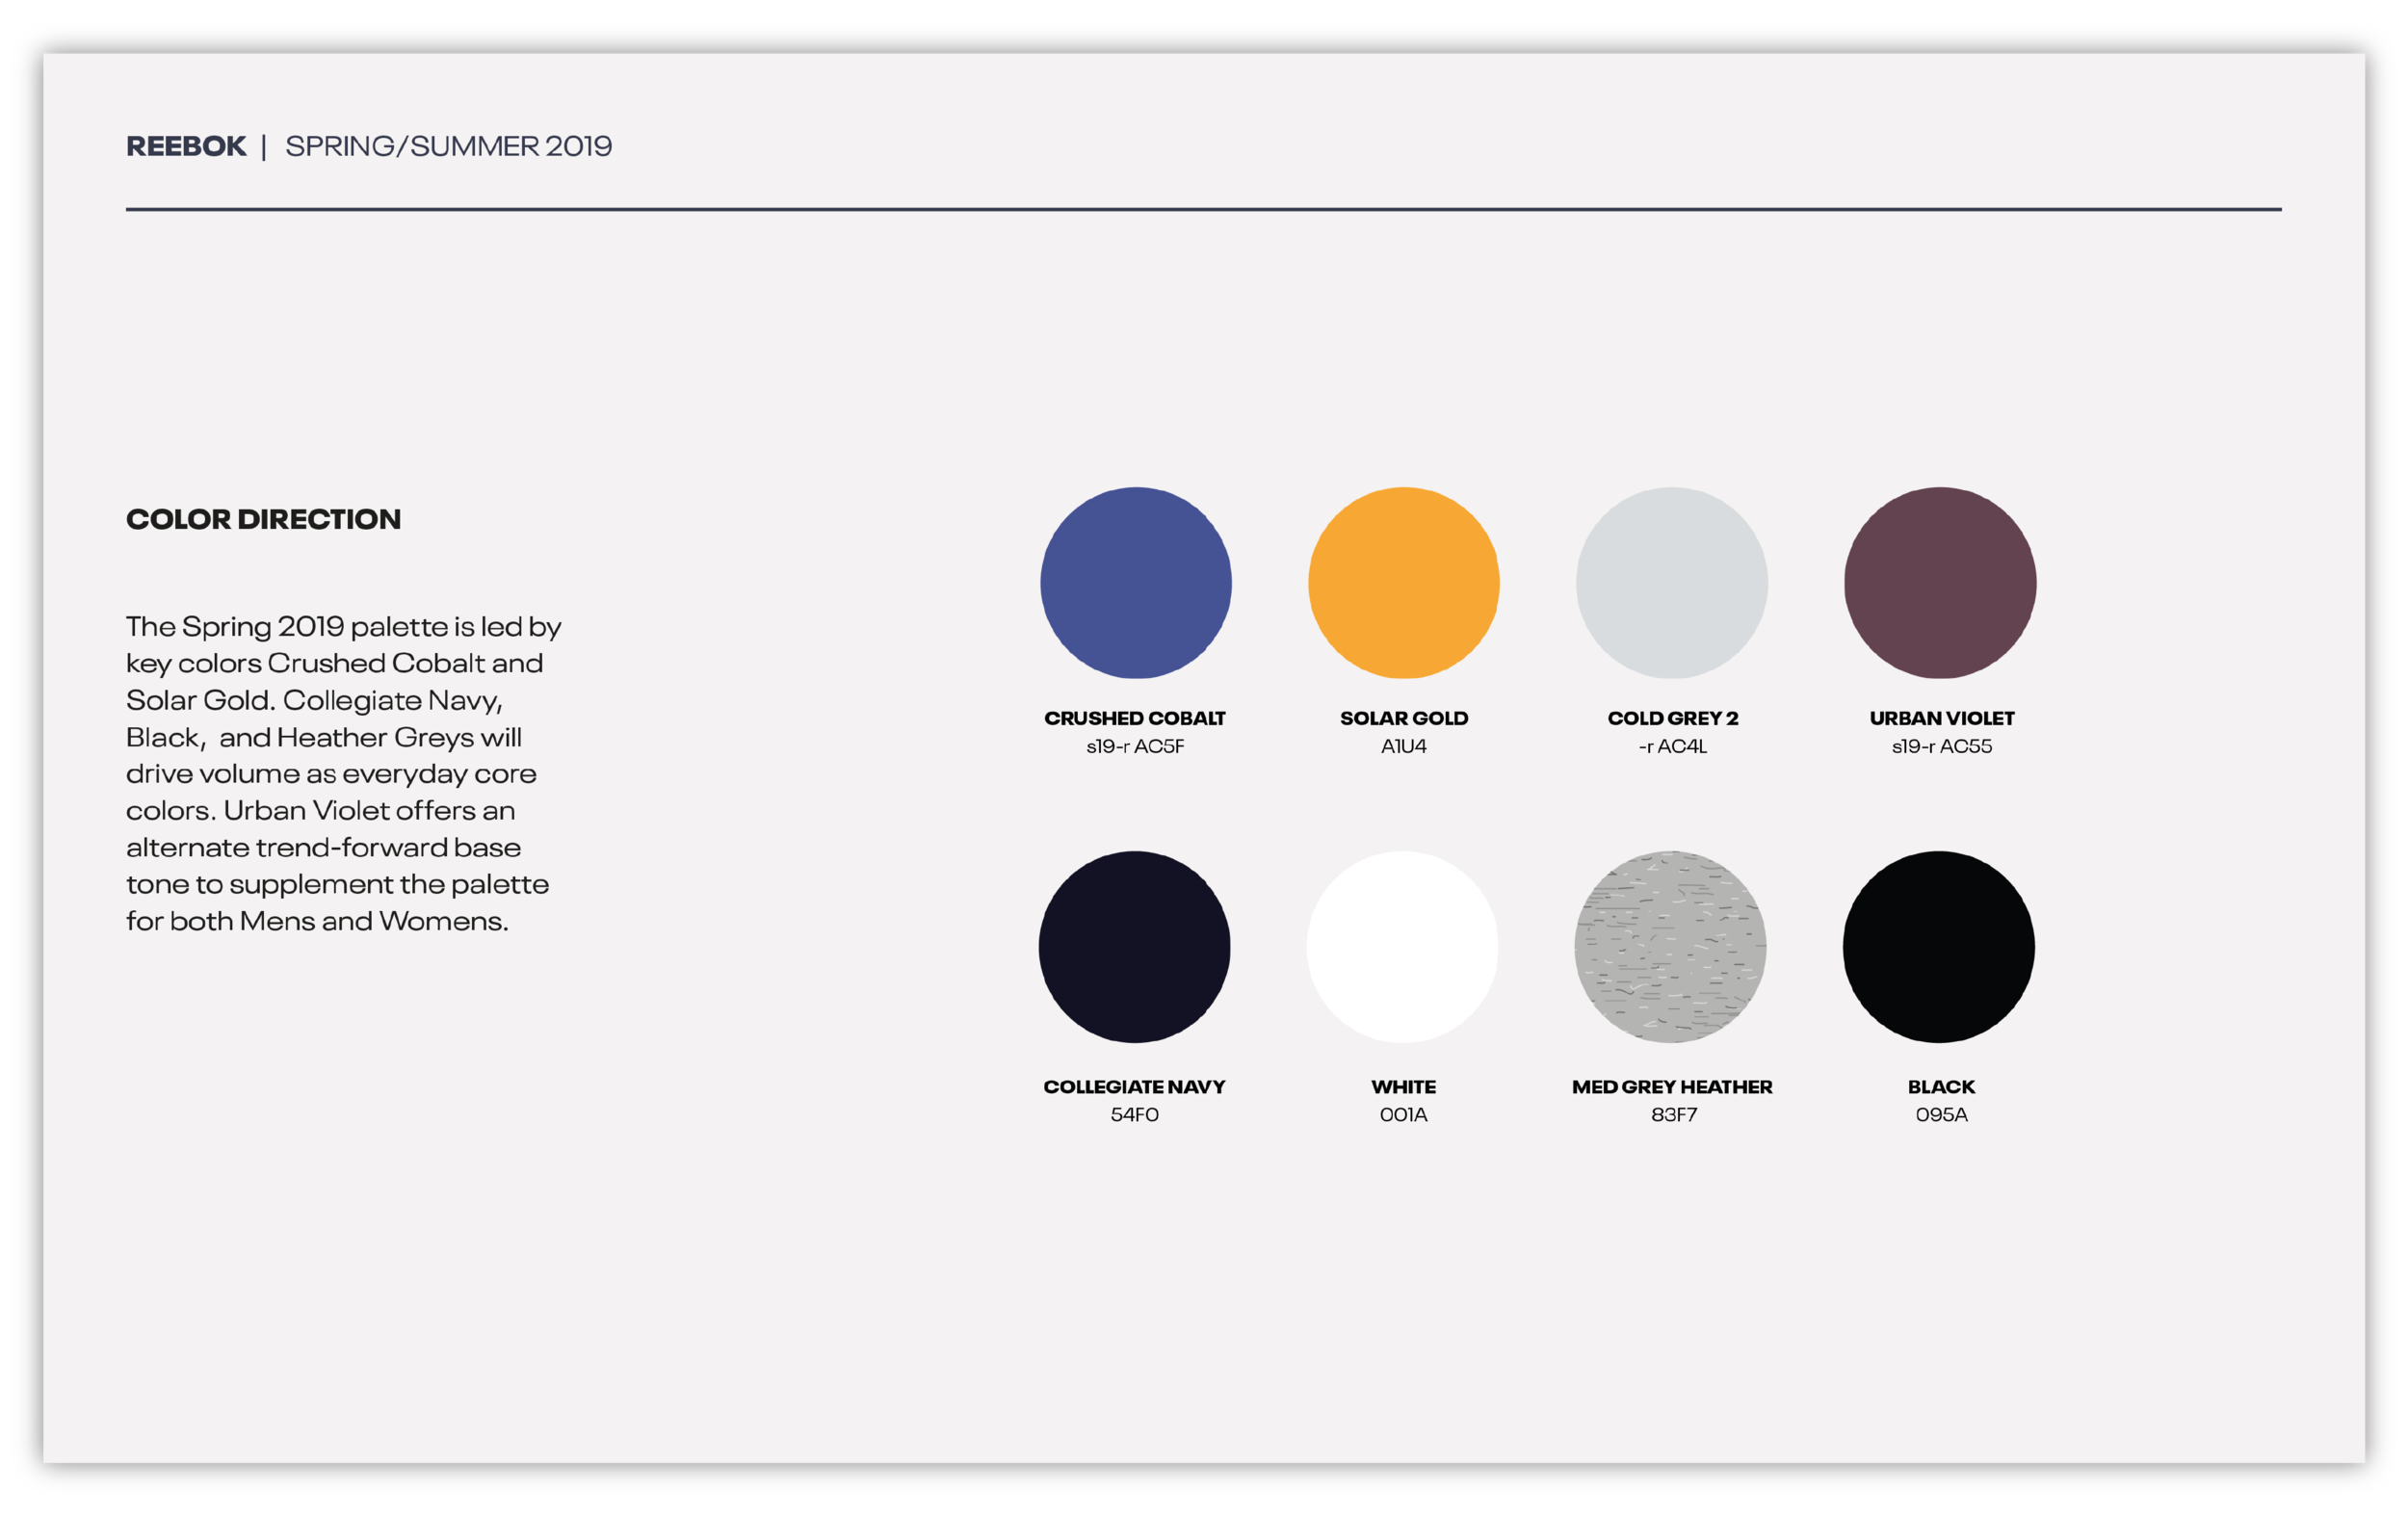The width and height of the screenshot is (2408, 1516).
Task: Click the line starting 'The Spring 2019 palette'
Action: (x=344, y=627)
